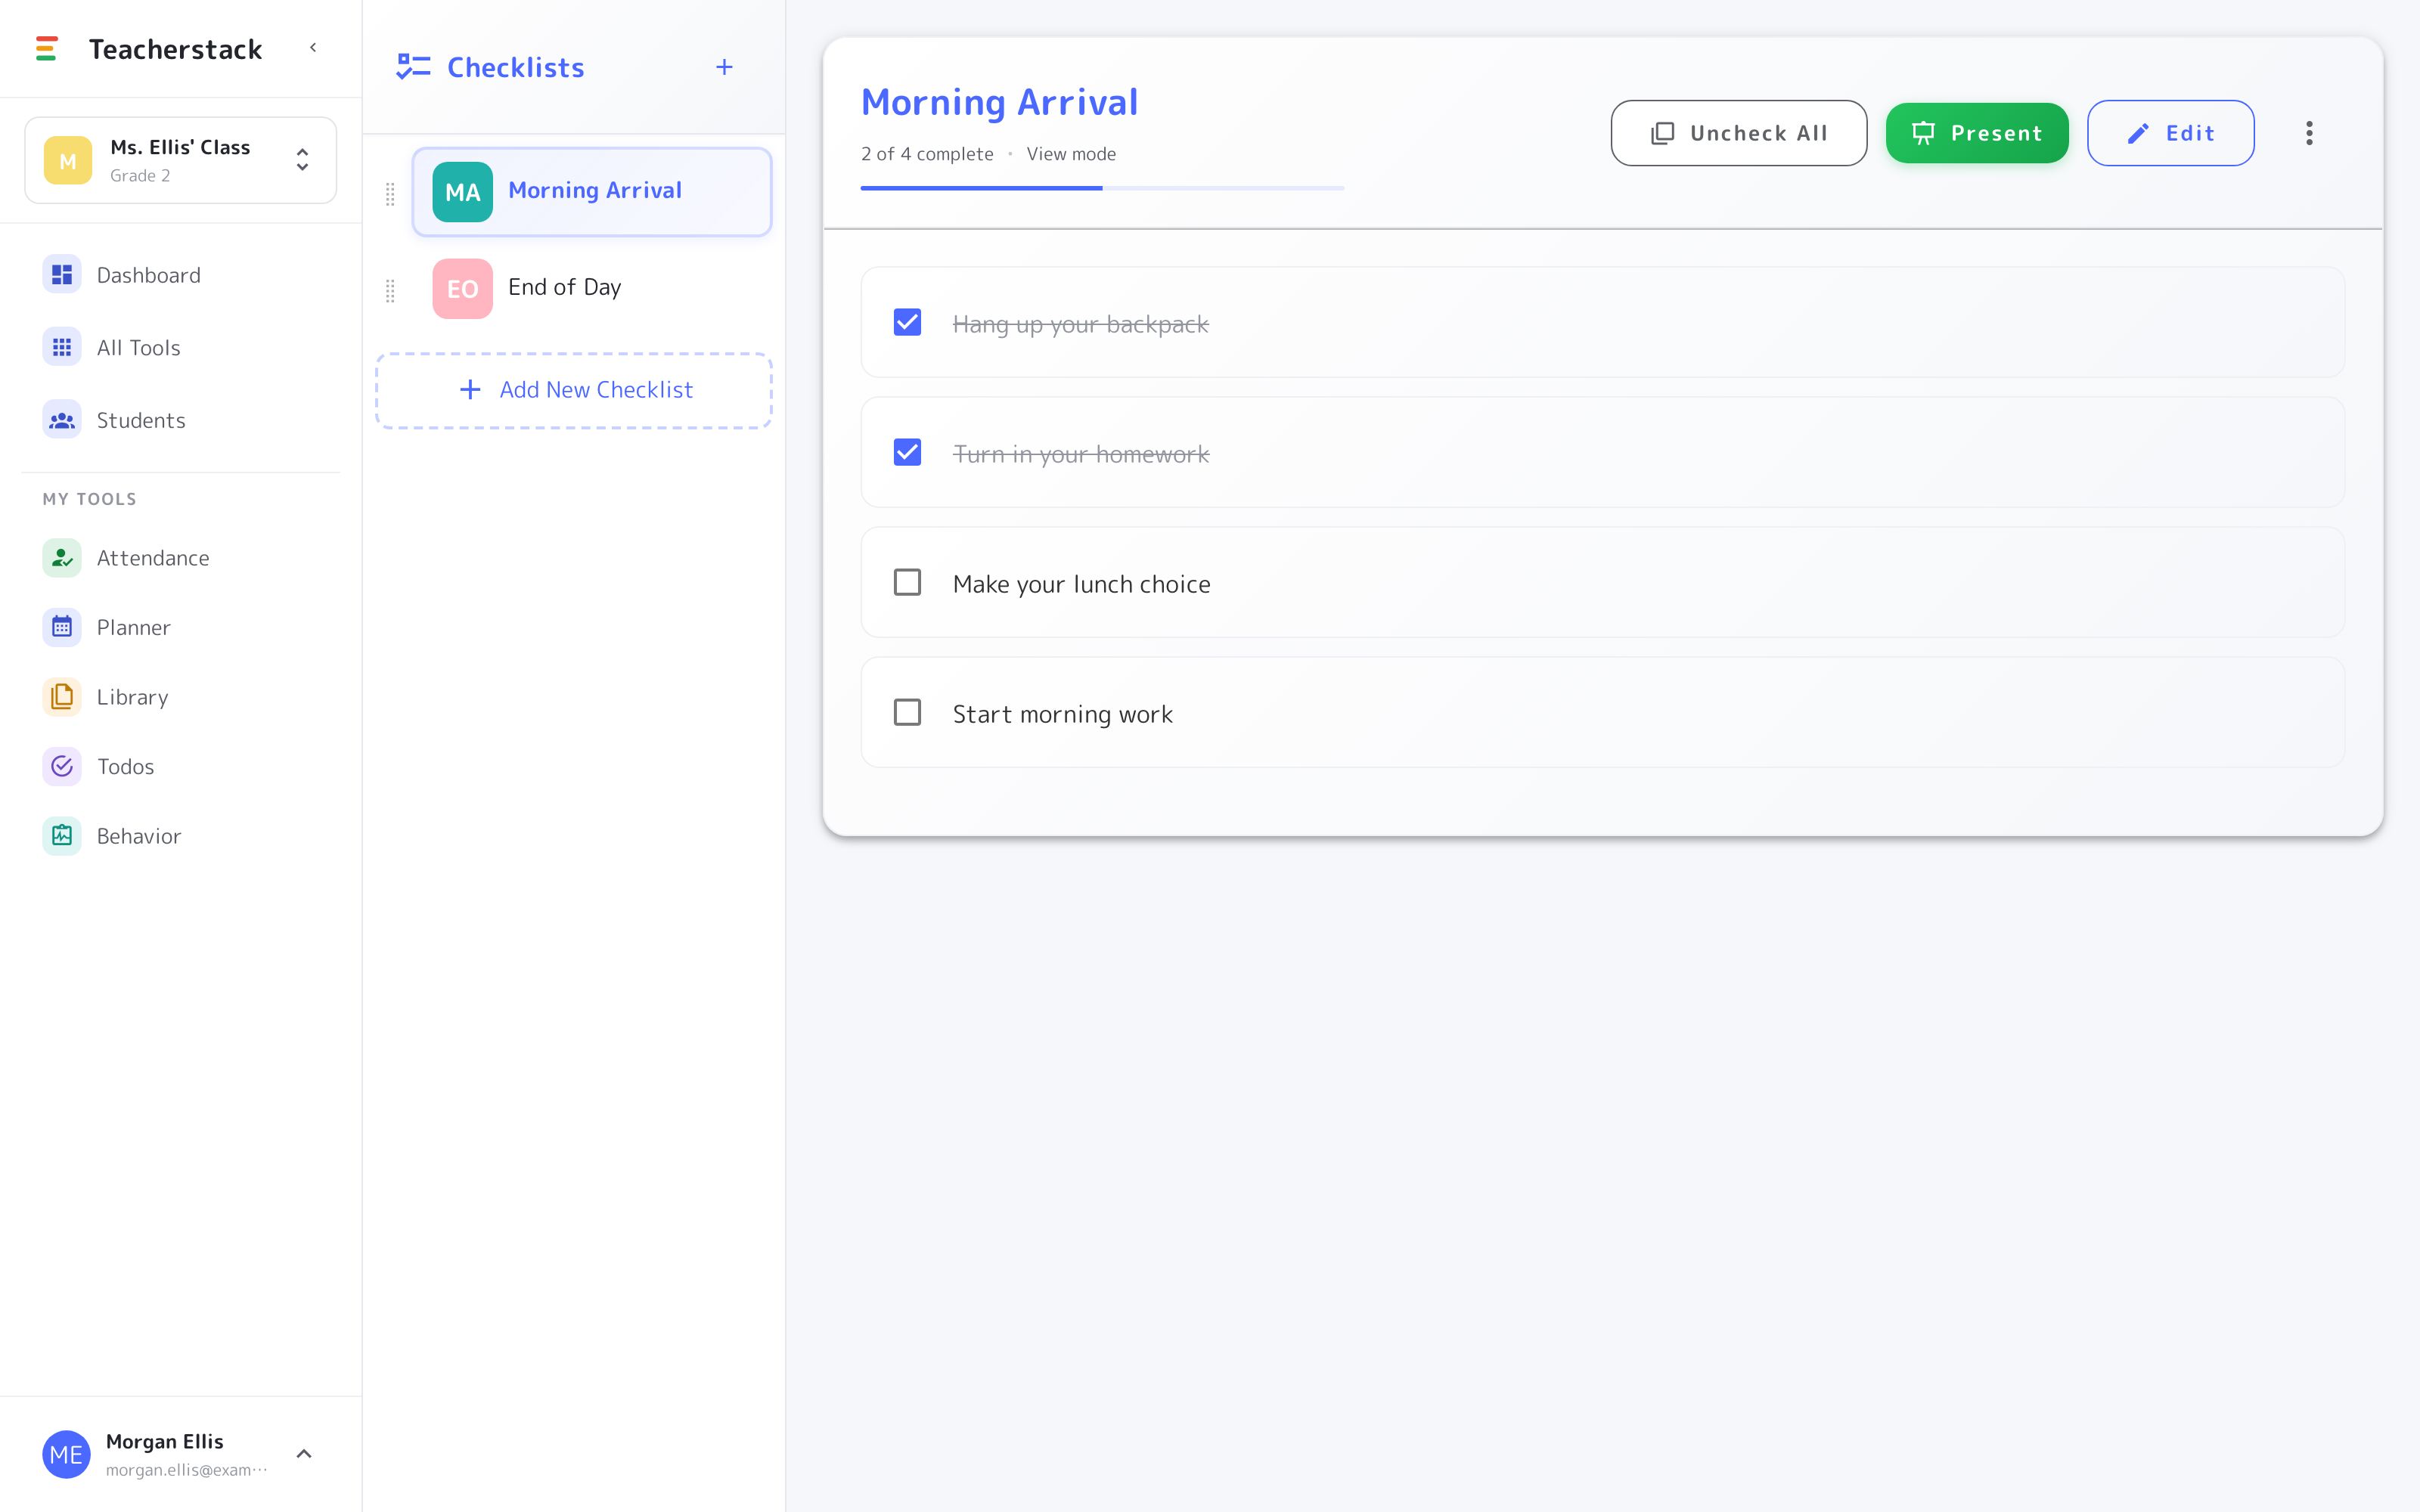Viewport: 2420px width, 1512px height.
Task: Click the checklist progress bar
Action: [1102, 188]
